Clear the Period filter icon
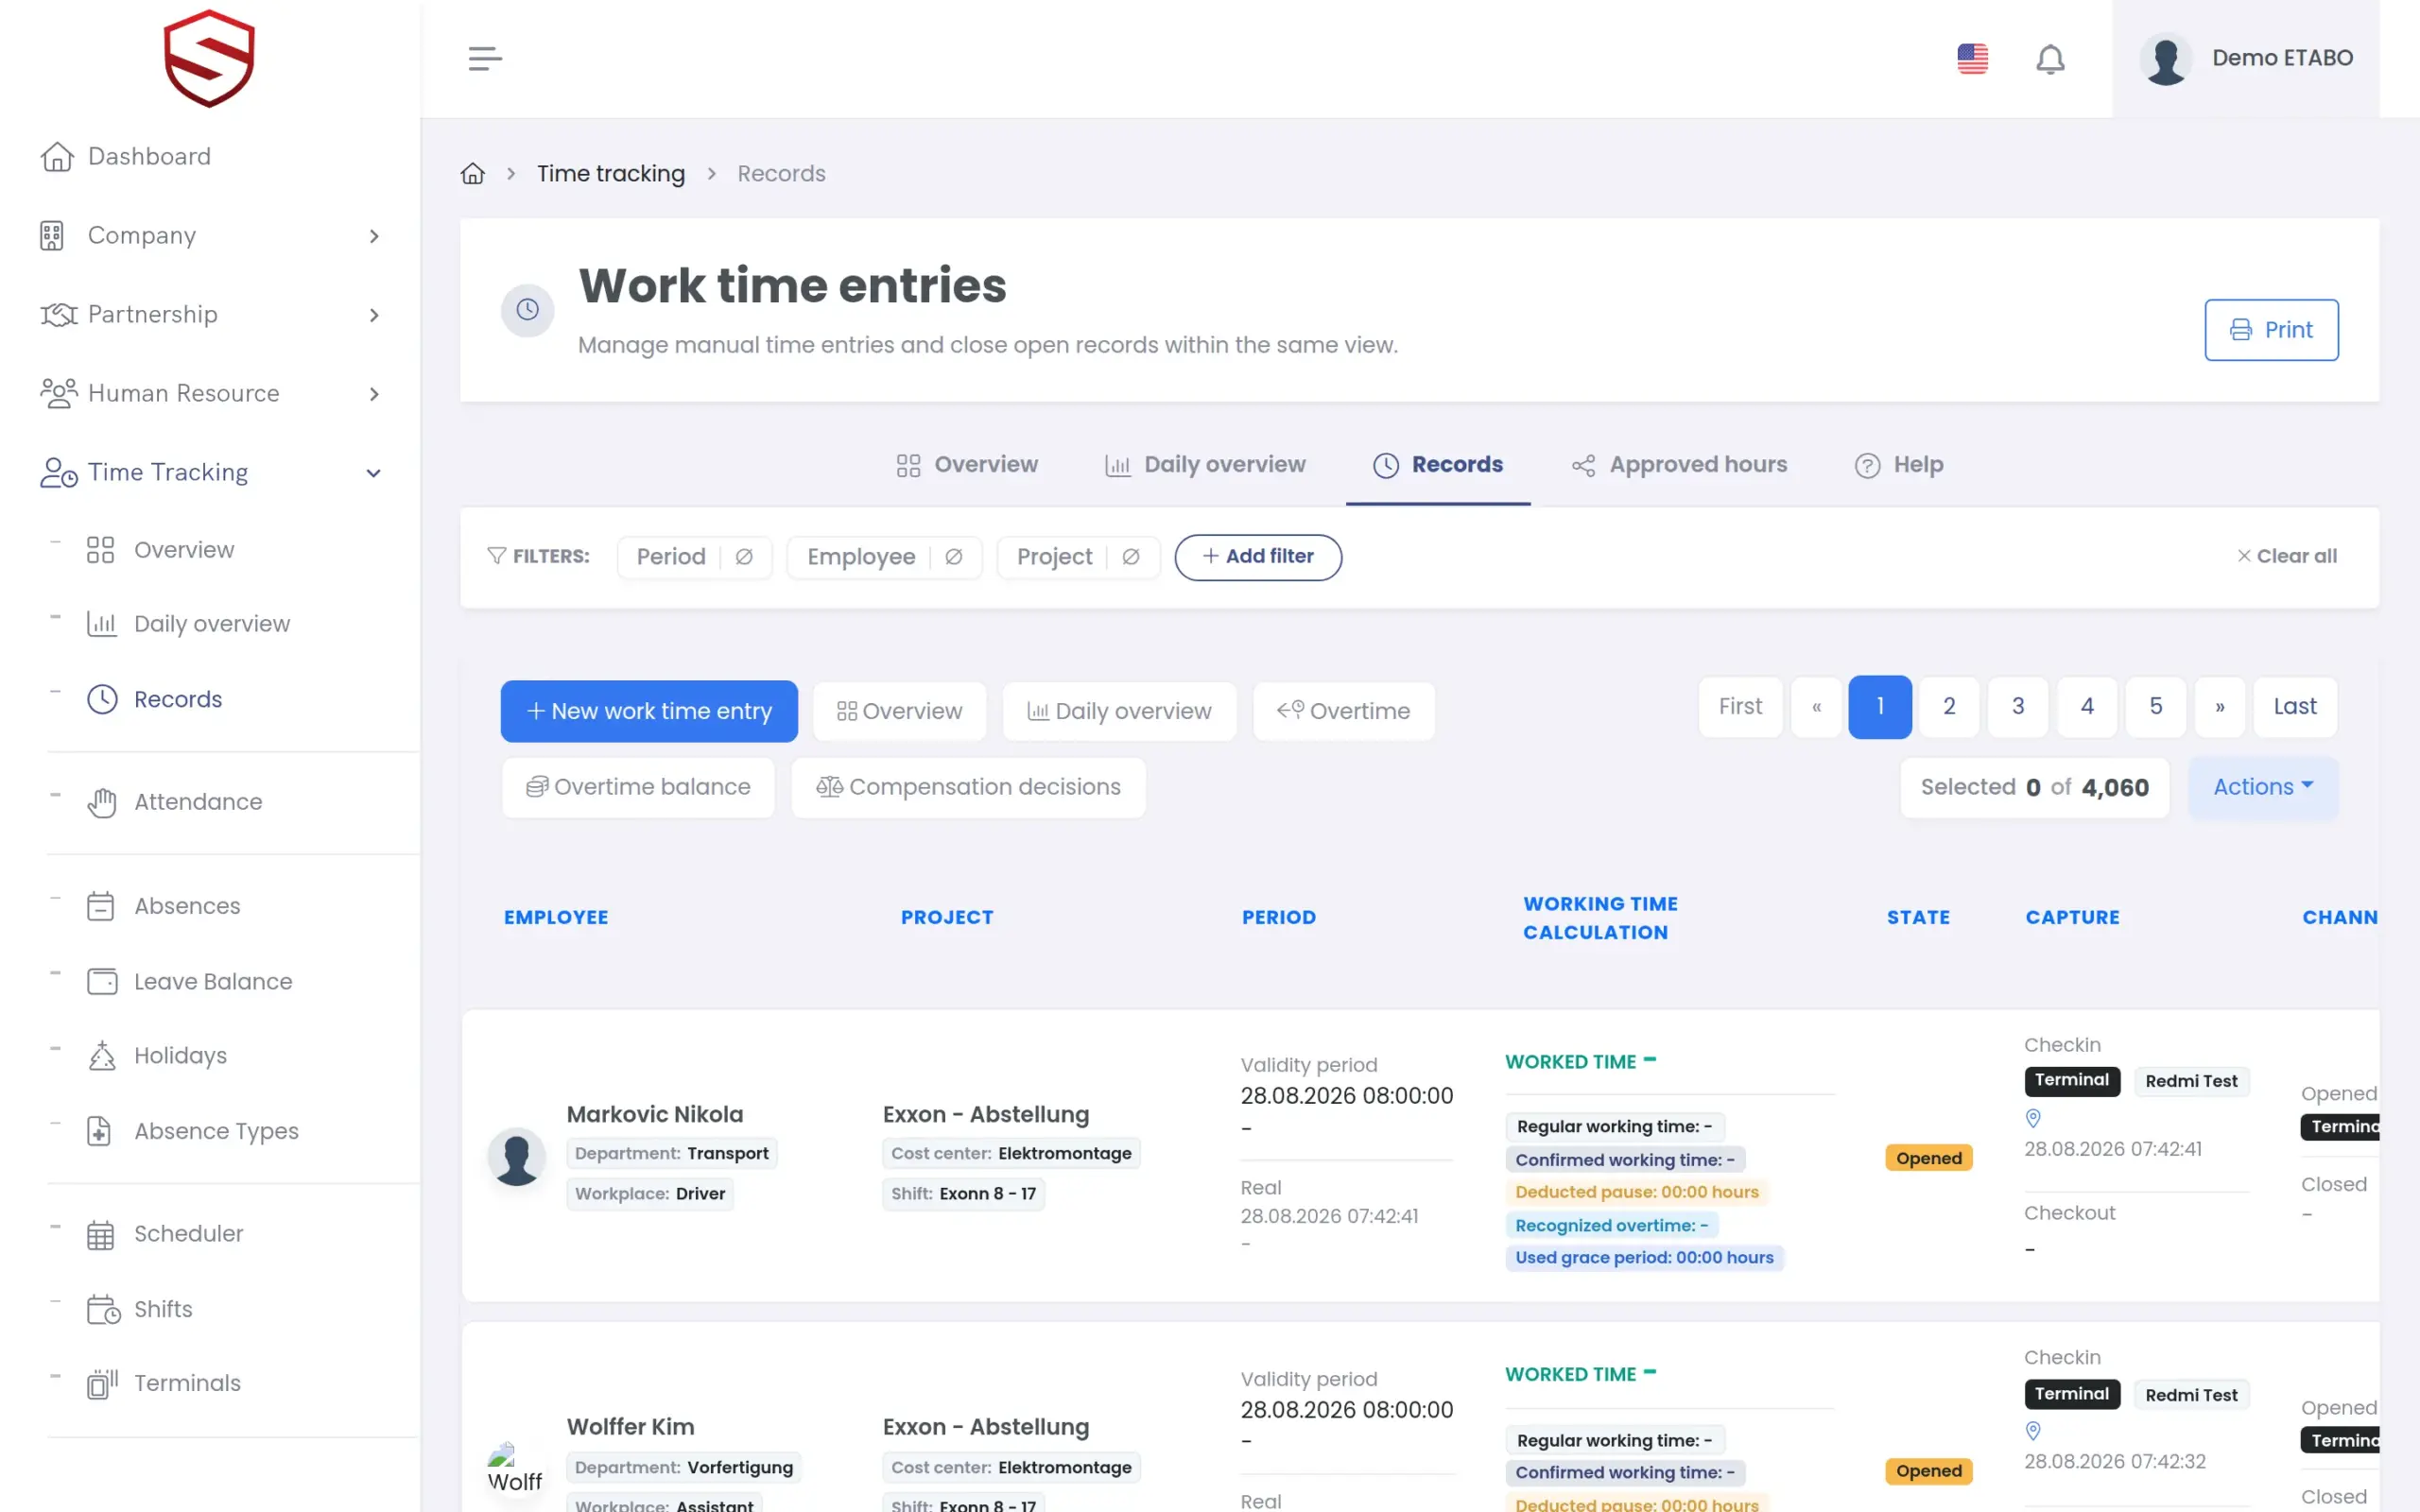The image size is (2420, 1512). (x=744, y=556)
